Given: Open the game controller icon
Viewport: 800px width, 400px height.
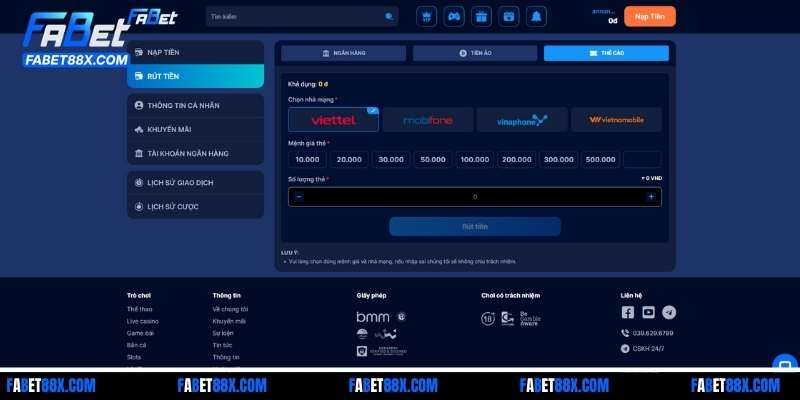Looking at the screenshot, I should coord(454,16).
